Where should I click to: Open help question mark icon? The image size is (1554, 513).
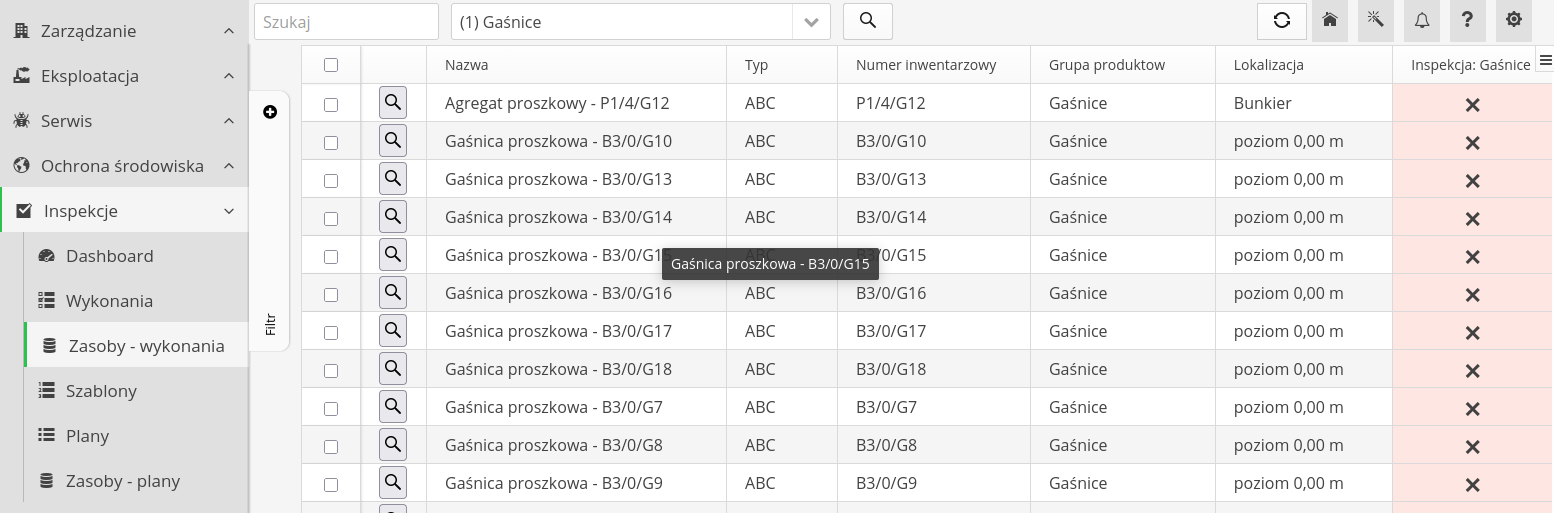pyautogui.click(x=1467, y=21)
